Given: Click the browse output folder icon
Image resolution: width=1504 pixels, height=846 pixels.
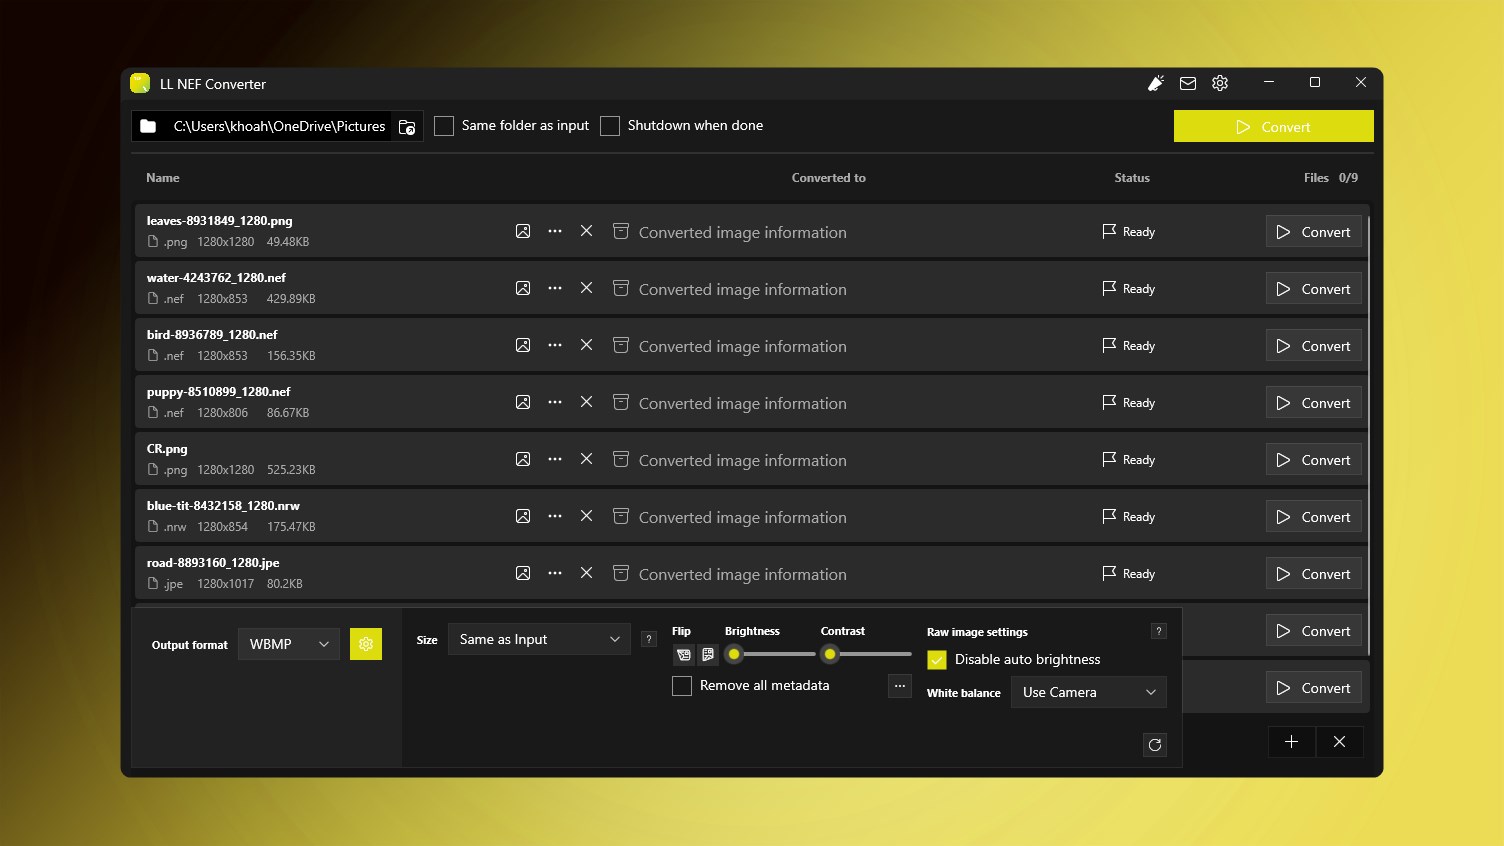Looking at the screenshot, I should click(x=407, y=127).
